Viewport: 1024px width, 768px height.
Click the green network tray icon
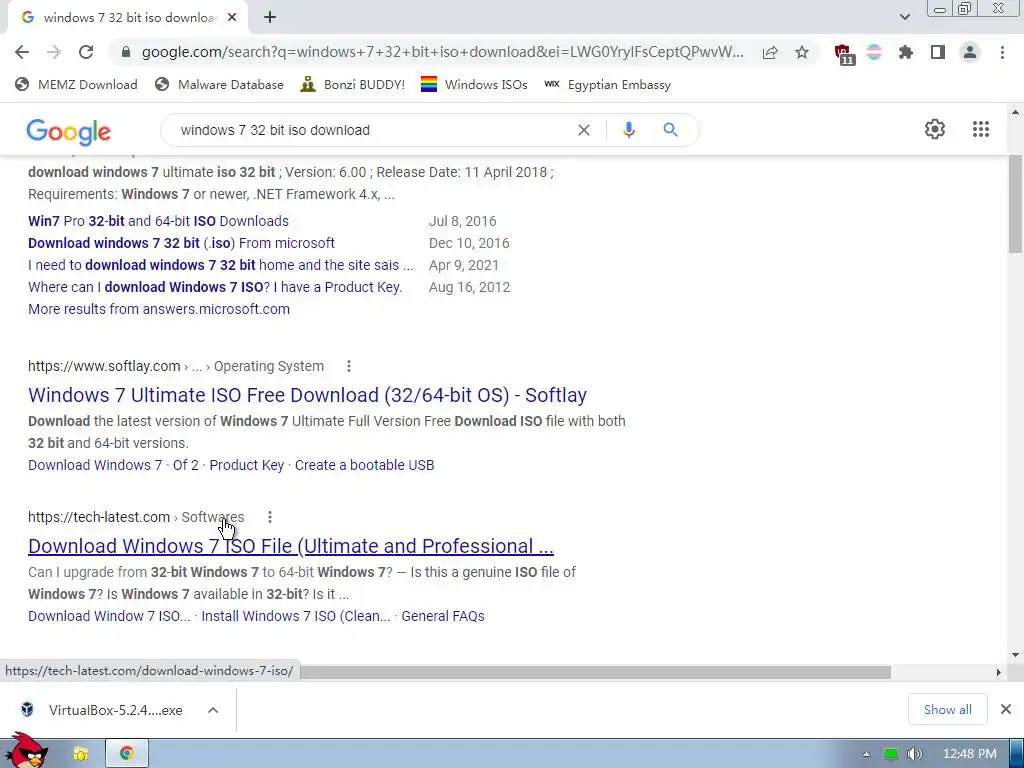tap(890, 754)
